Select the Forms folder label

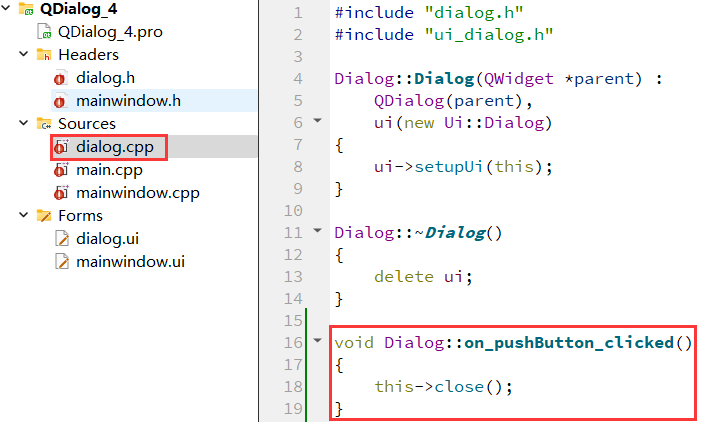click(x=80, y=216)
